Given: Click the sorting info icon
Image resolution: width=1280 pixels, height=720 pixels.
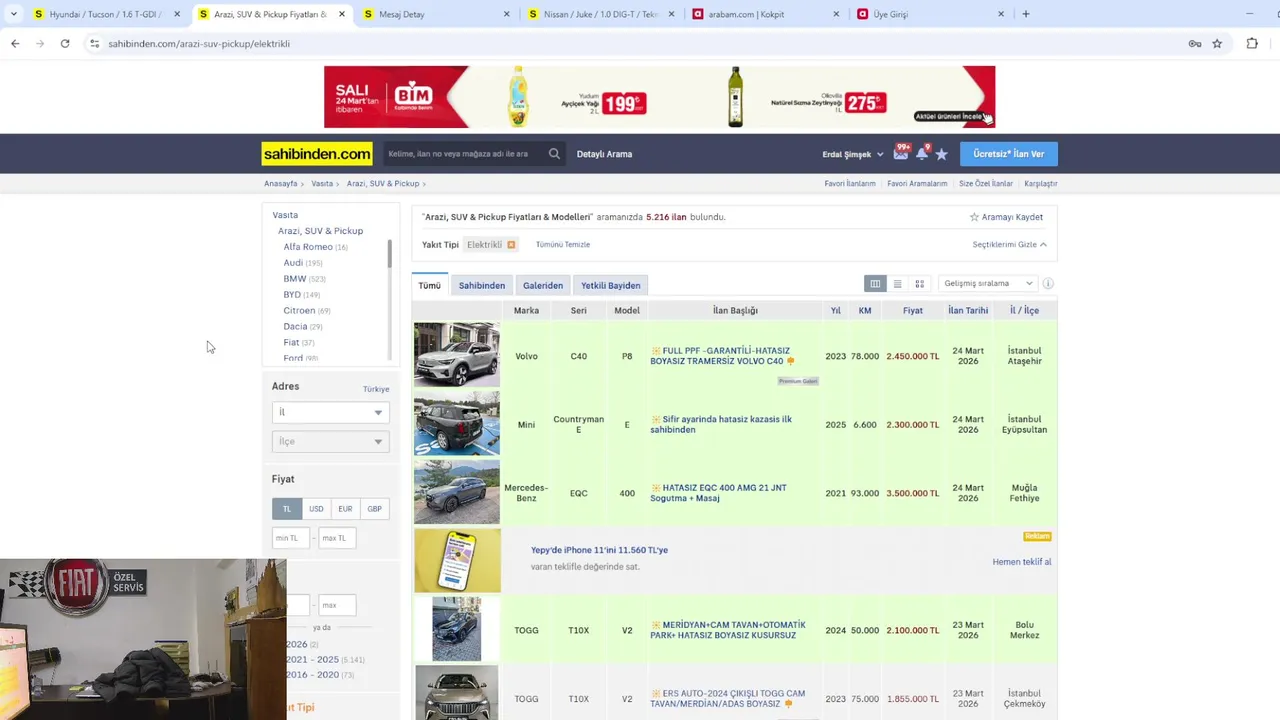Looking at the screenshot, I should pyautogui.click(x=1048, y=284).
